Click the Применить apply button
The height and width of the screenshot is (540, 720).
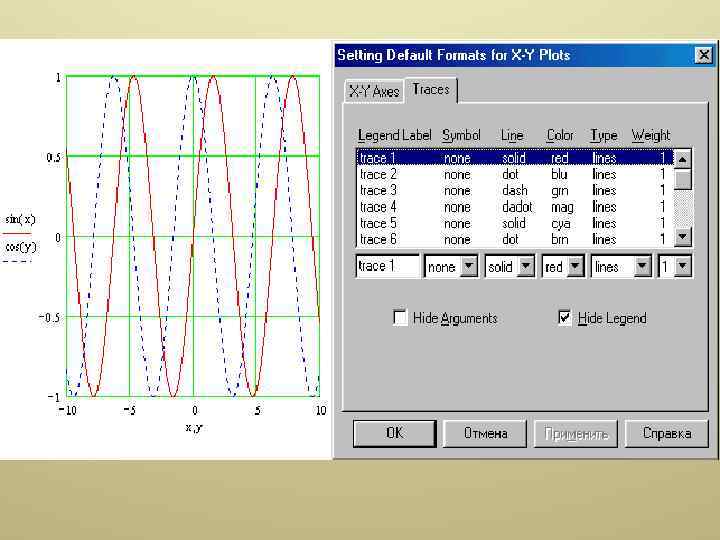(x=576, y=433)
